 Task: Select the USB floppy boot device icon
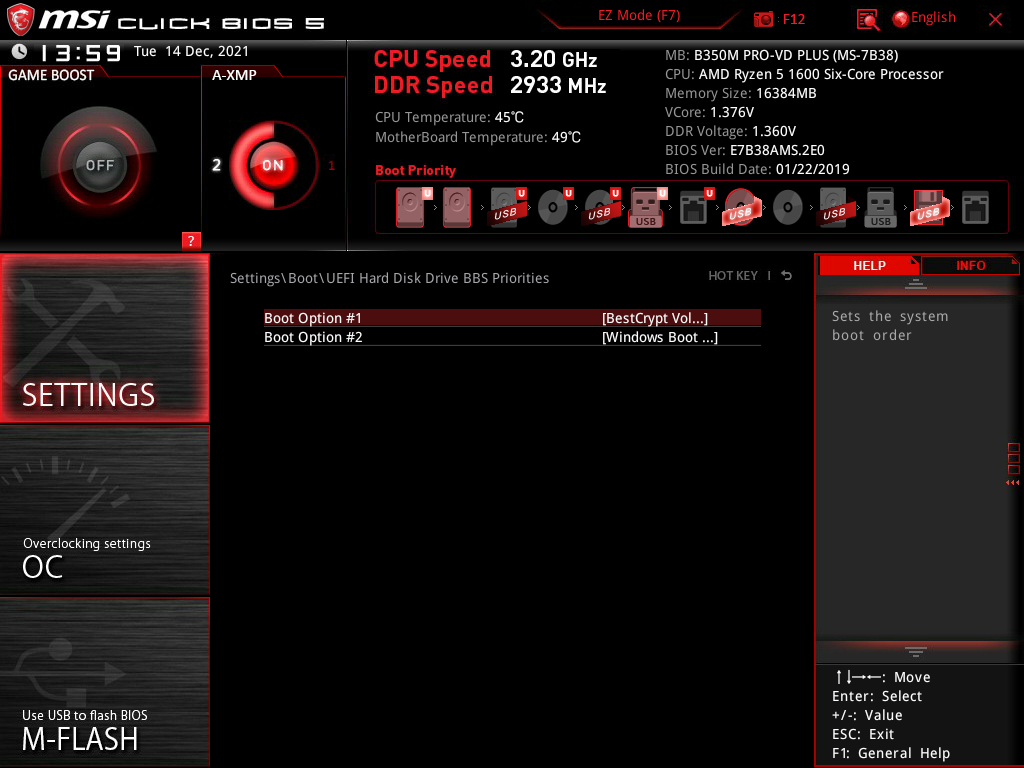coord(928,208)
